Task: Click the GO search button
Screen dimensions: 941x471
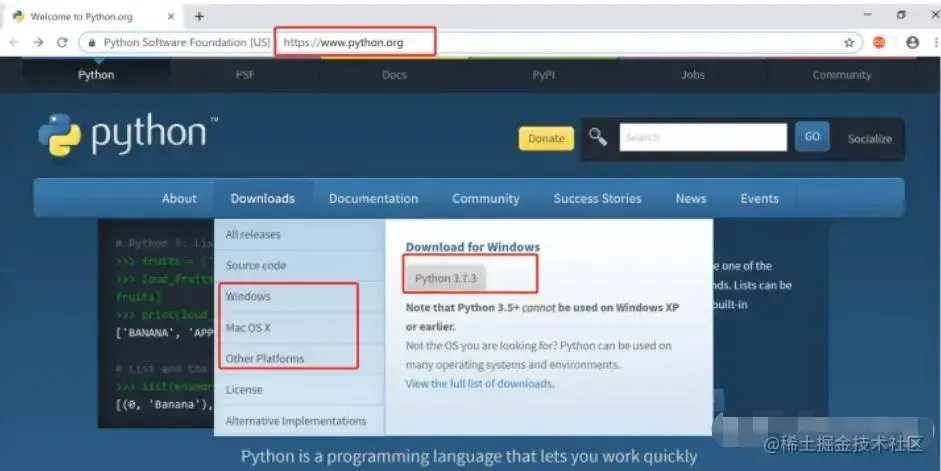Action: pyautogui.click(x=812, y=137)
